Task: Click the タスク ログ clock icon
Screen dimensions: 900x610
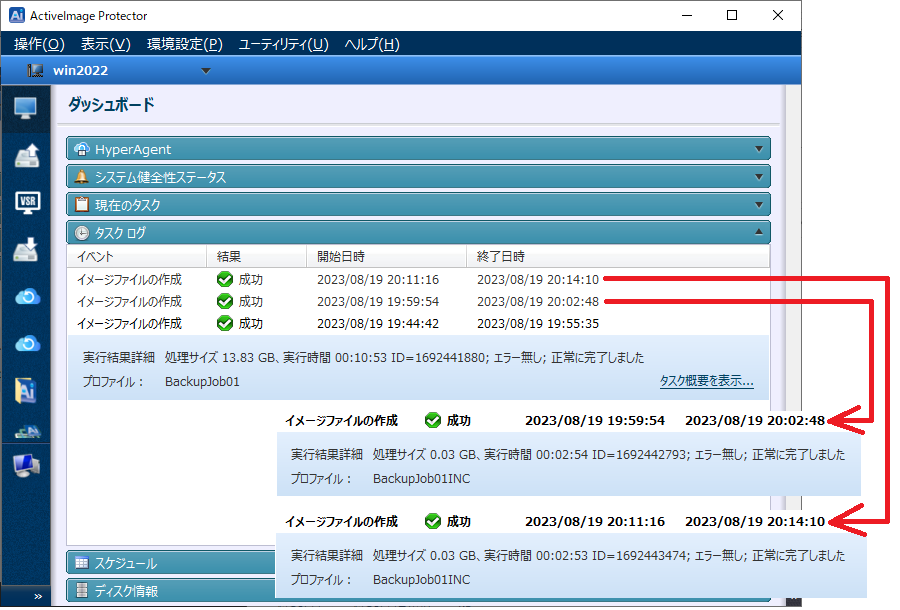Action: click(x=82, y=232)
